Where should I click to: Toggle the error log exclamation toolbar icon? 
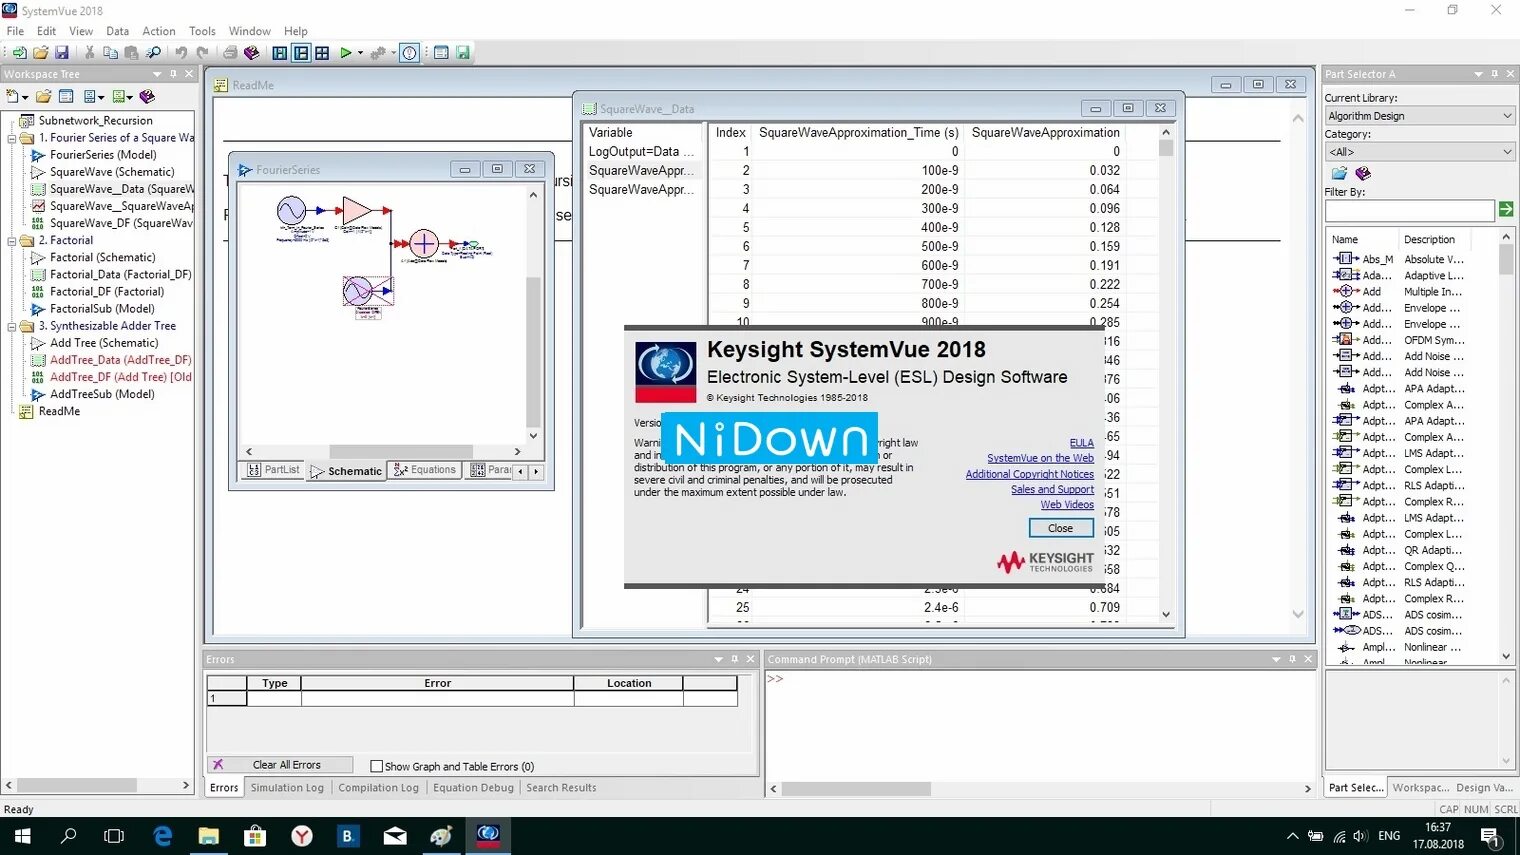pyautogui.click(x=409, y=53)
